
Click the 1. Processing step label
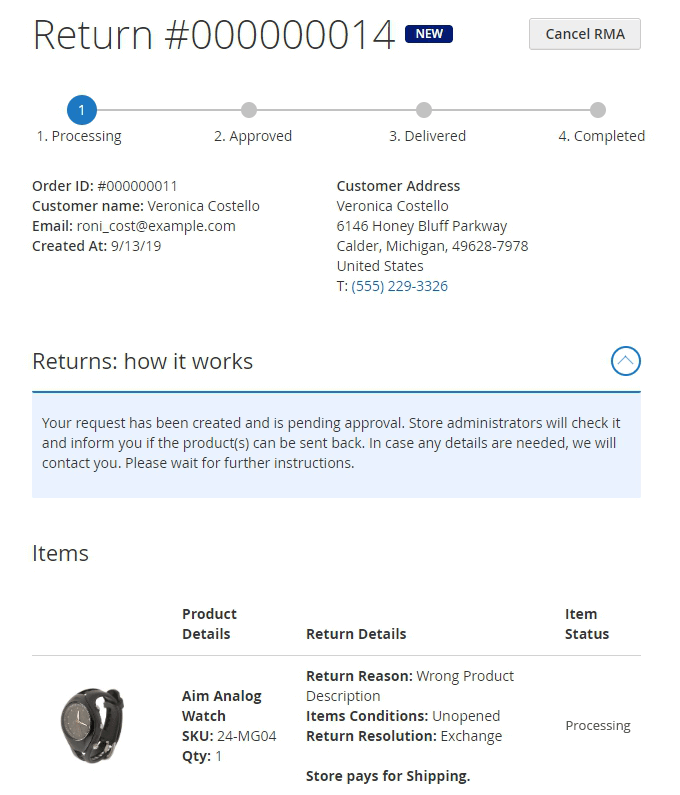pyautogui.click(x=79, y=136)
